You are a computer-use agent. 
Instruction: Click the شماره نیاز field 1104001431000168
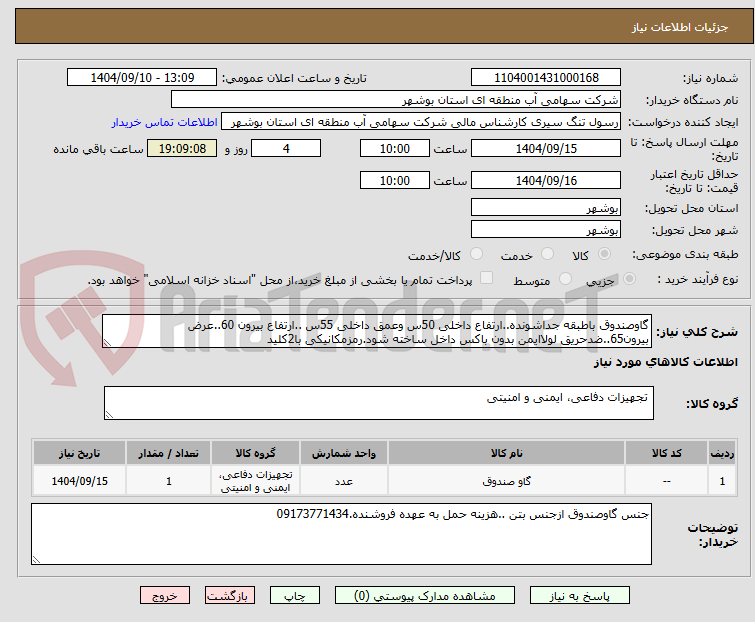pos(546,78)
